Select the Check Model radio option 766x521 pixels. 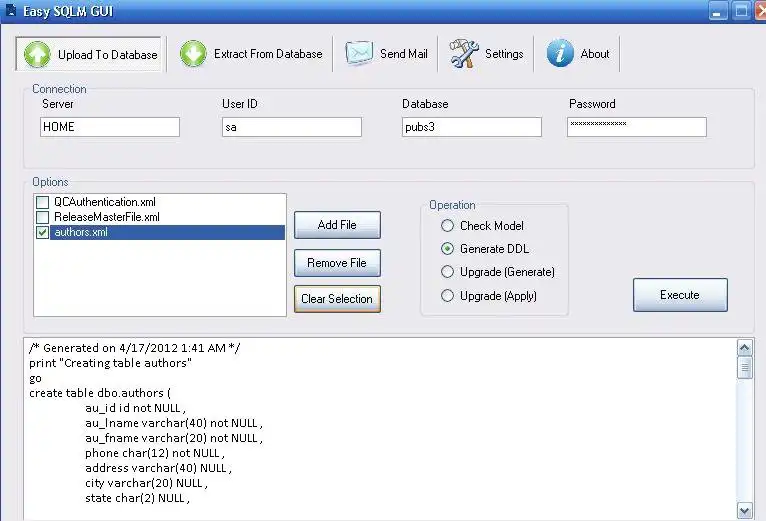447,226
